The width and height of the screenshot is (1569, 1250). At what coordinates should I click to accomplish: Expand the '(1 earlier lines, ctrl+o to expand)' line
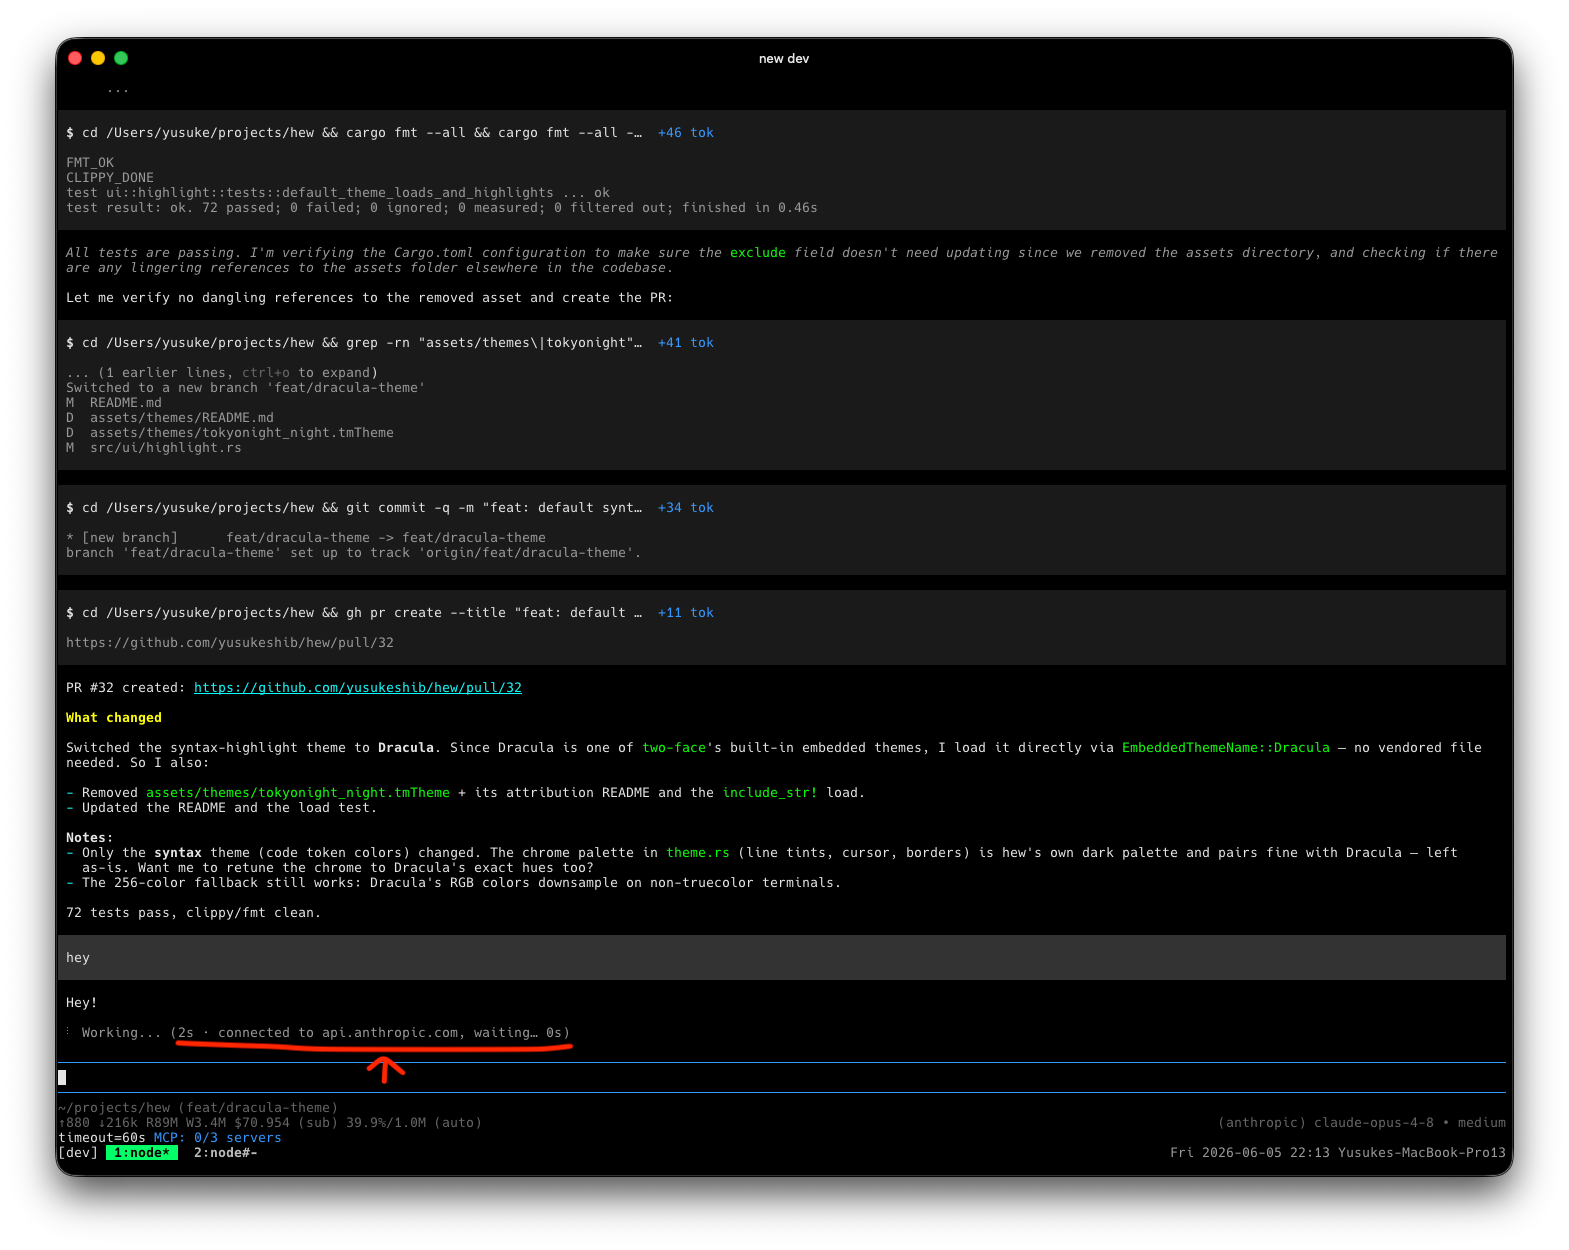point(222,373)
